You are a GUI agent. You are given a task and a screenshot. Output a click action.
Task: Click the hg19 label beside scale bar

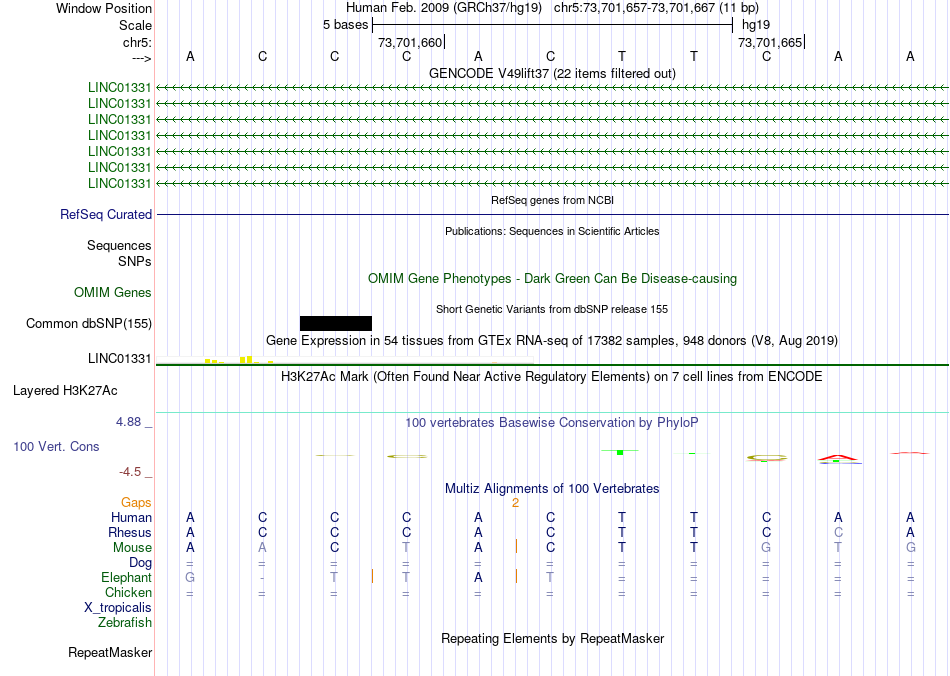click(x=756, y=25)
